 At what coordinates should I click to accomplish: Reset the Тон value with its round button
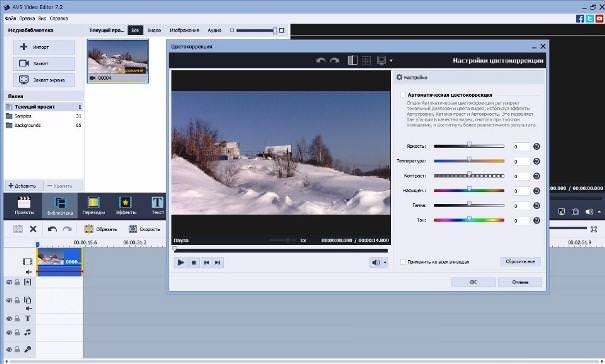click(536, 220)
